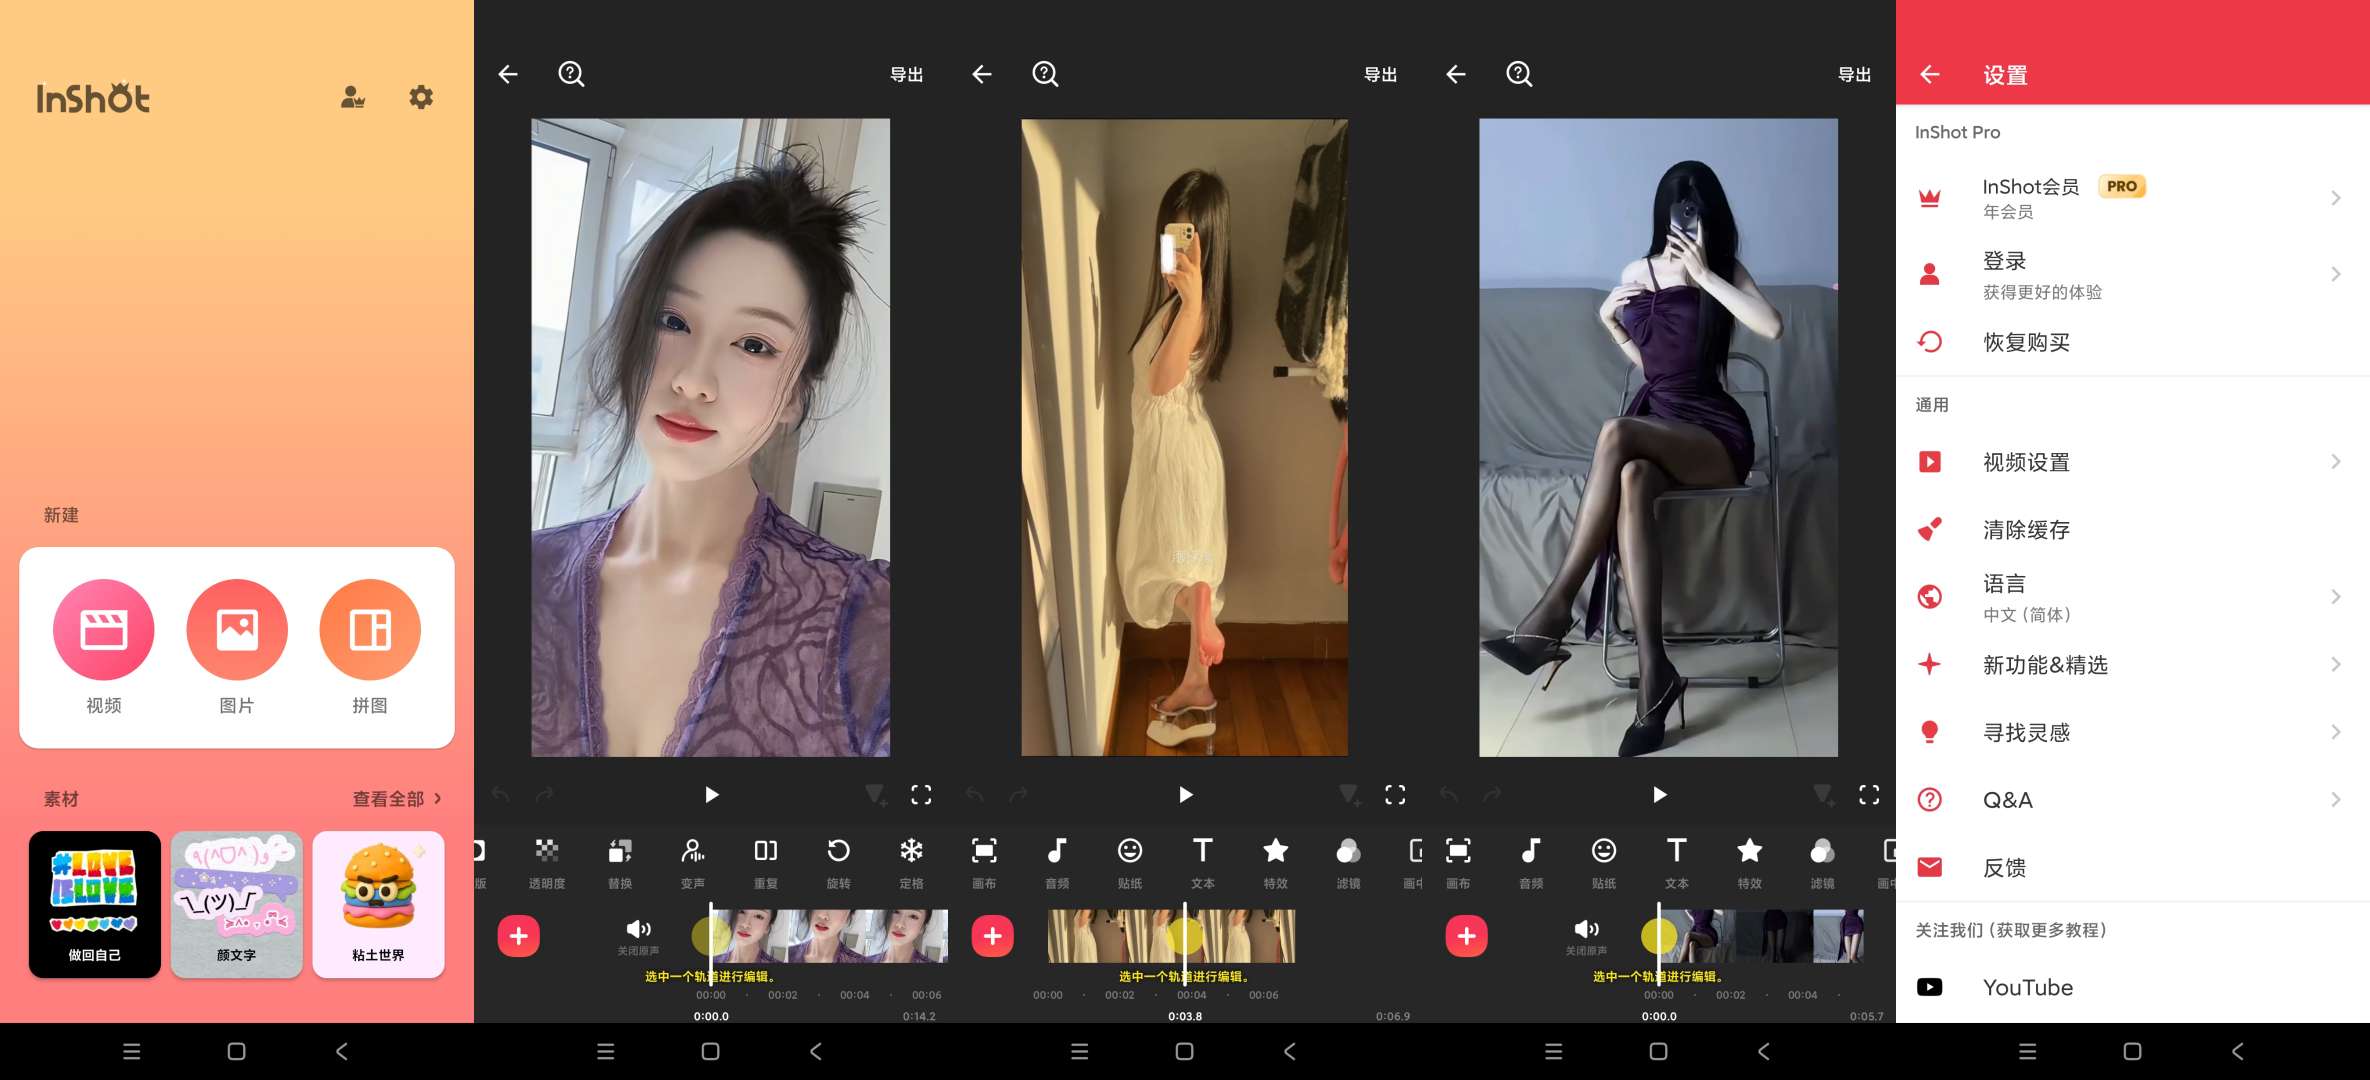The image size is (2370, 1080).
Task: Select the 贴纸 sticker tool
Action: coord(1128,862)
